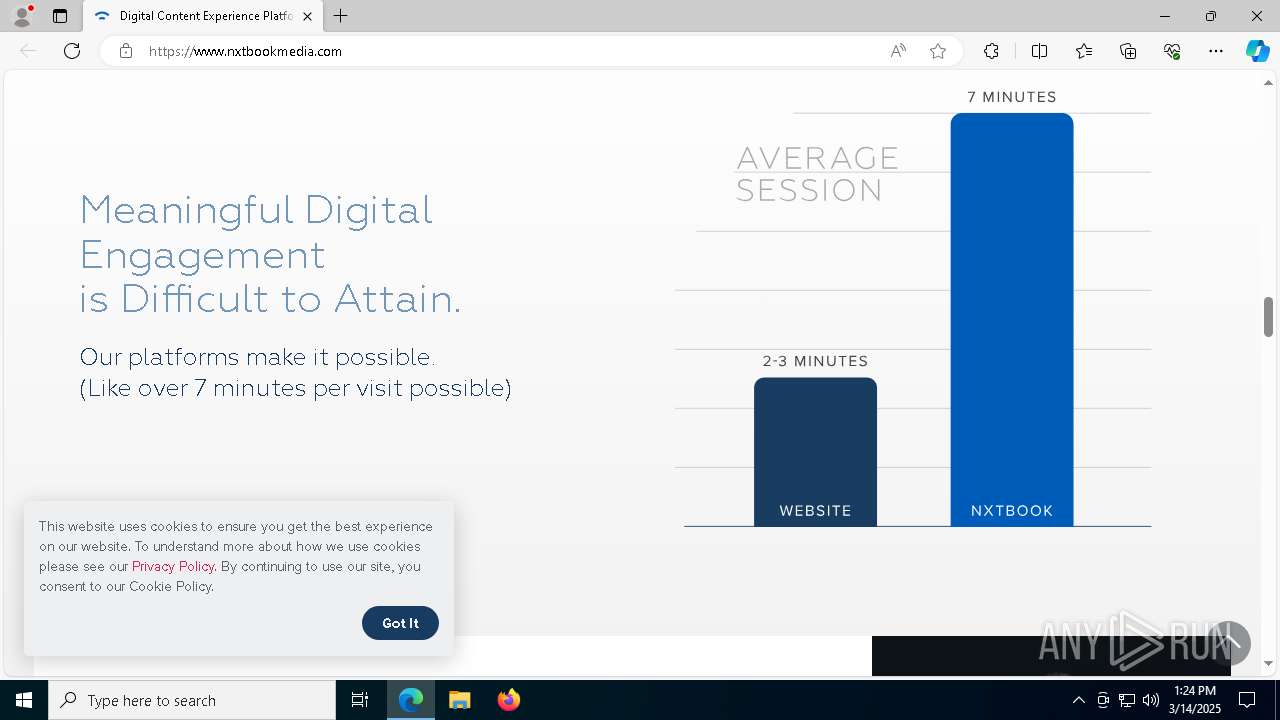Click the scrollbar down arrow
Screen dimensions: 1280x720
tap(1268, 663)
